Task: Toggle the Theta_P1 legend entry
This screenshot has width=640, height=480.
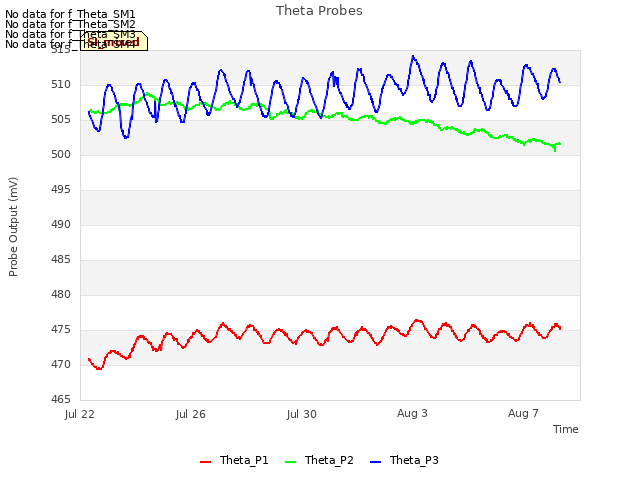Action: pyautogui.click(x=234, y=460)
